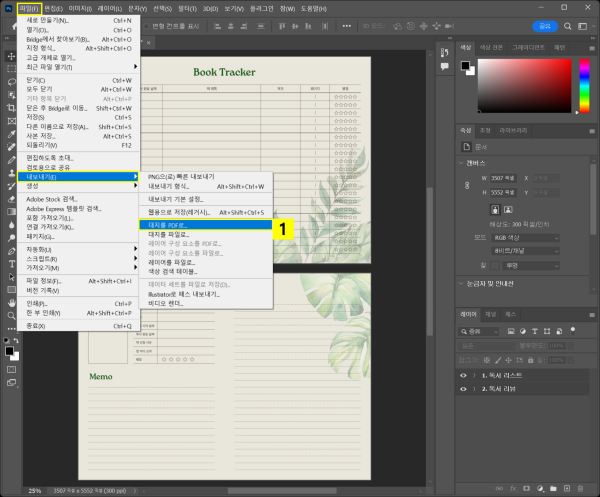Image resolution: width=600 pixels, height=497 pixels.
Task: Select the Gradient tool
Action: click(11, 212)
